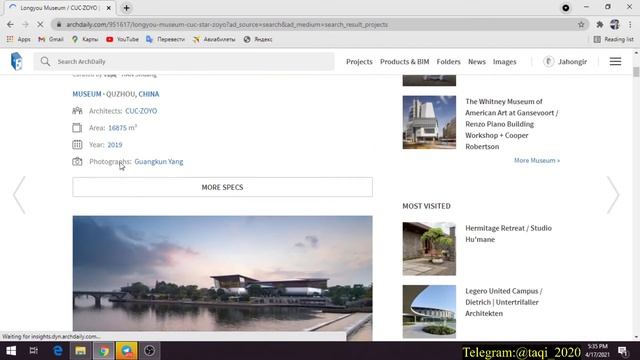Open Яндекс bookmark
Image resolution: width=640 pixels, height=360 pixels.
(258, 39)
